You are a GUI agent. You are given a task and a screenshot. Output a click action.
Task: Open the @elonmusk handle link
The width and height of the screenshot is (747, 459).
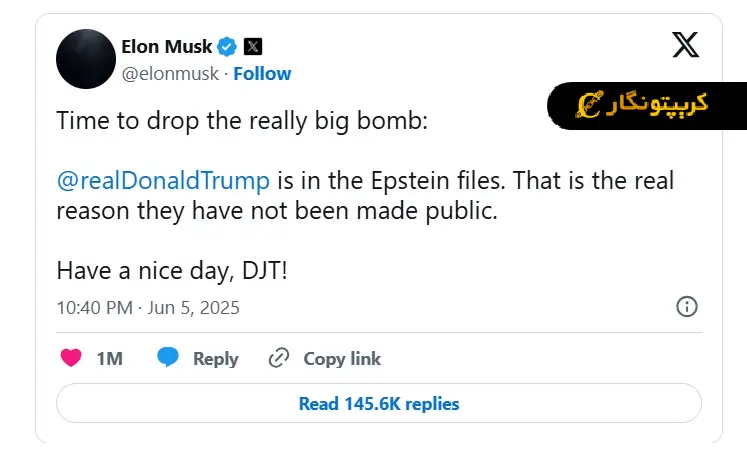169,74
